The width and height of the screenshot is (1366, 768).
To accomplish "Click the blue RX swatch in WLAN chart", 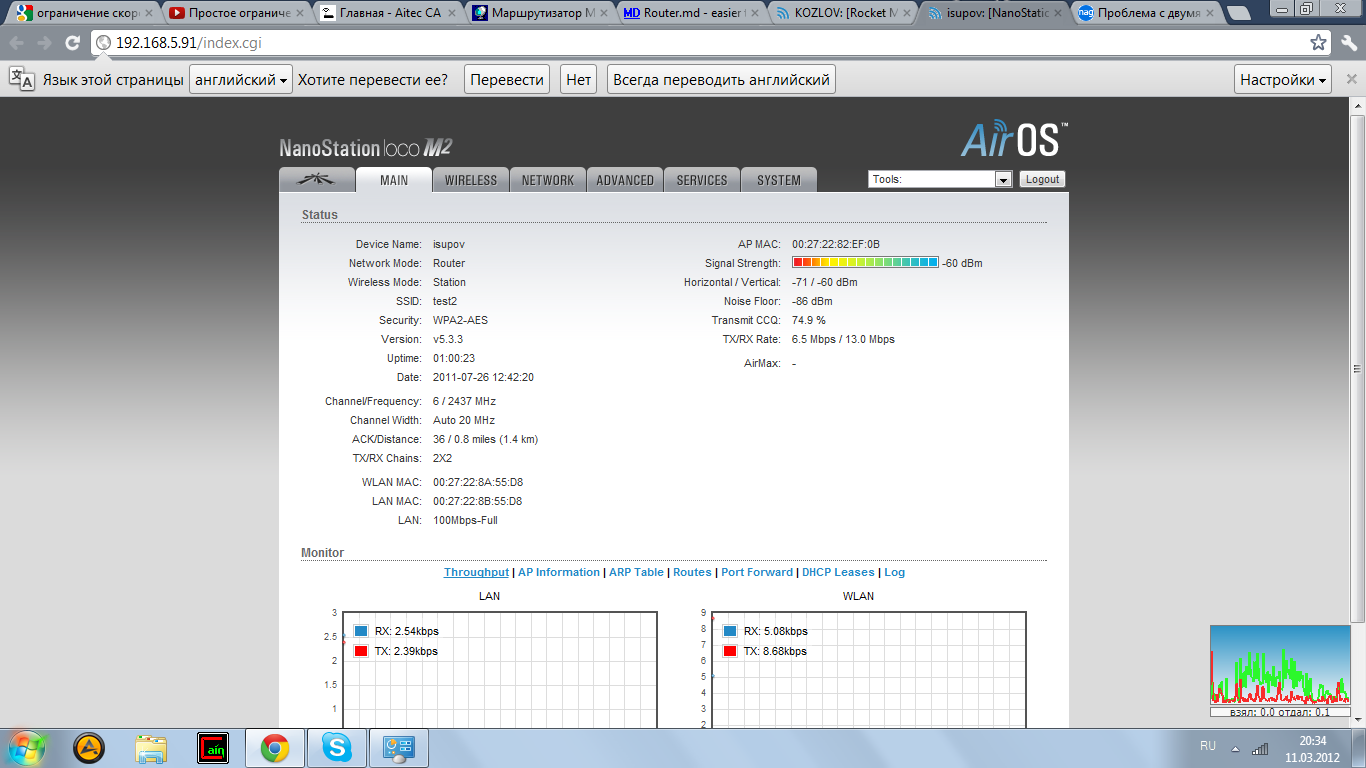I will (730, 631).
